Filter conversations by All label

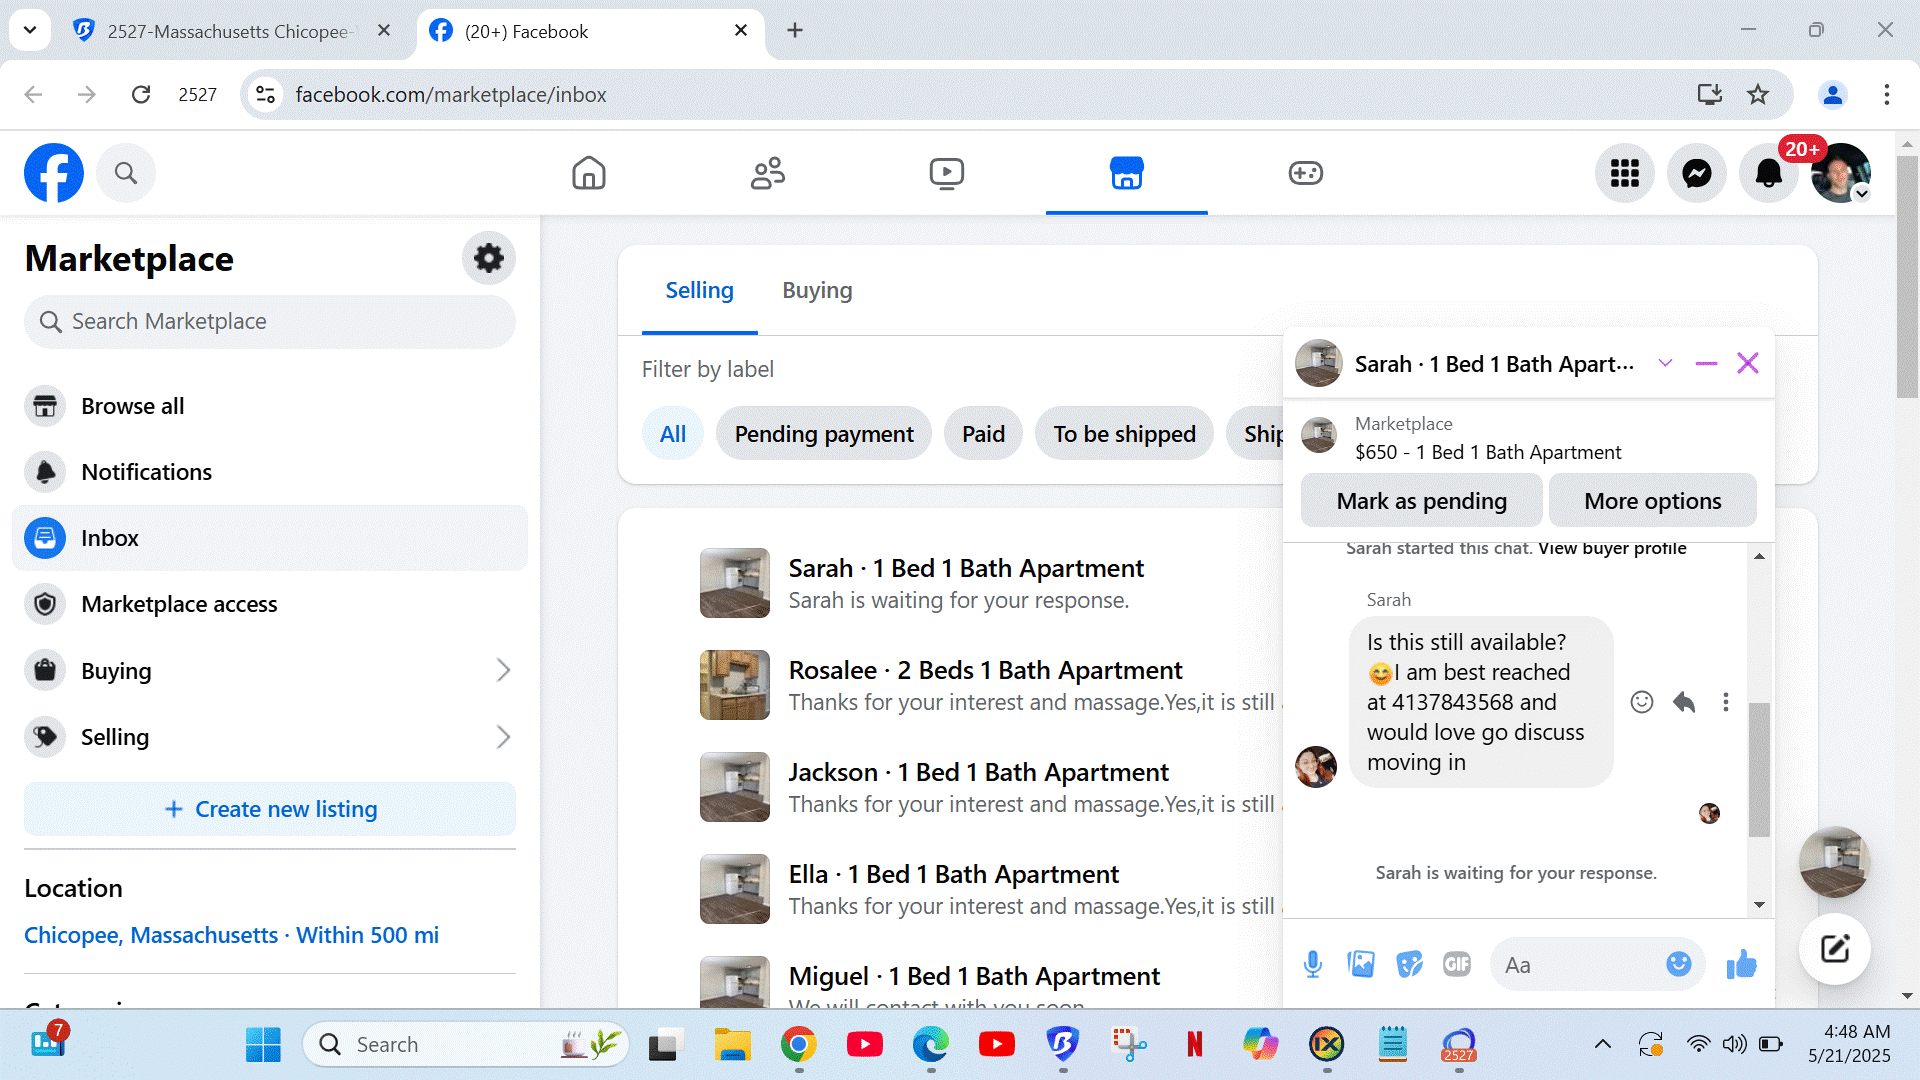(673, 434)
